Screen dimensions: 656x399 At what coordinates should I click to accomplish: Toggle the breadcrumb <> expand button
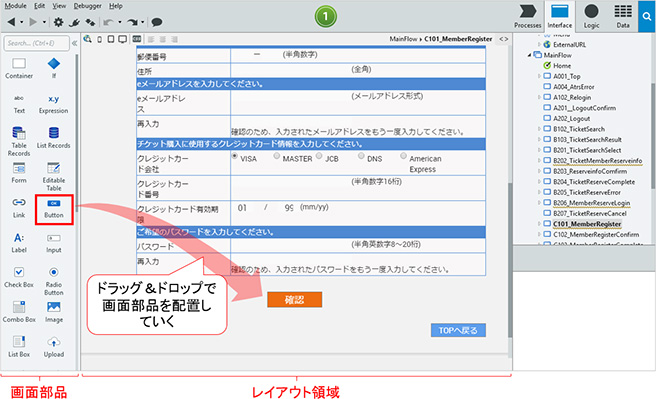pos(504,39)
